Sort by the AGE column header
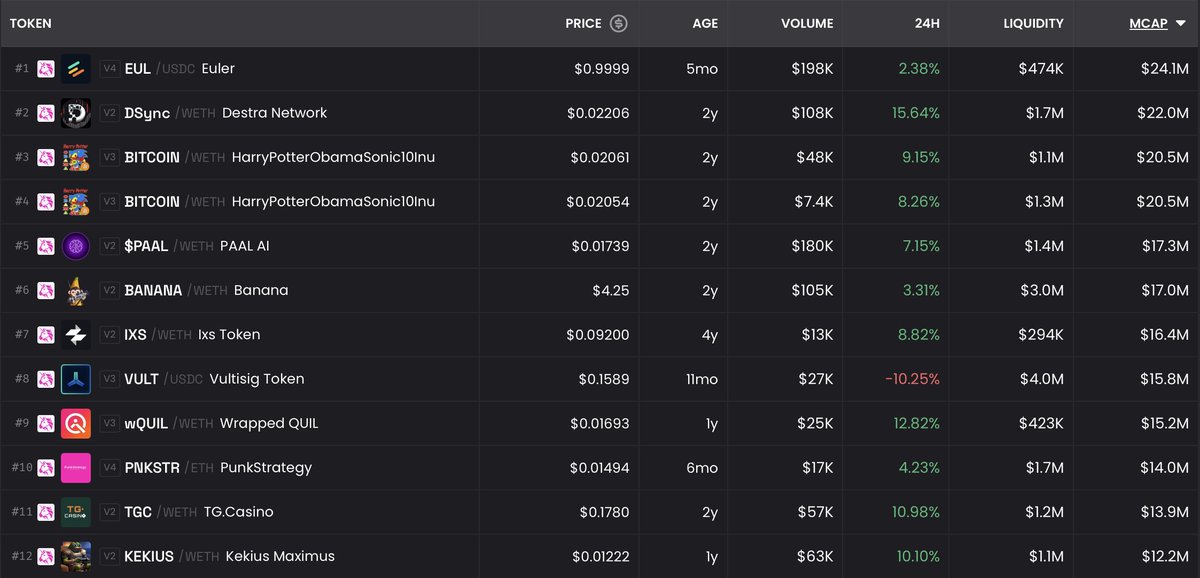Viewport: 1200px width, 578px height. click(705, 23)
